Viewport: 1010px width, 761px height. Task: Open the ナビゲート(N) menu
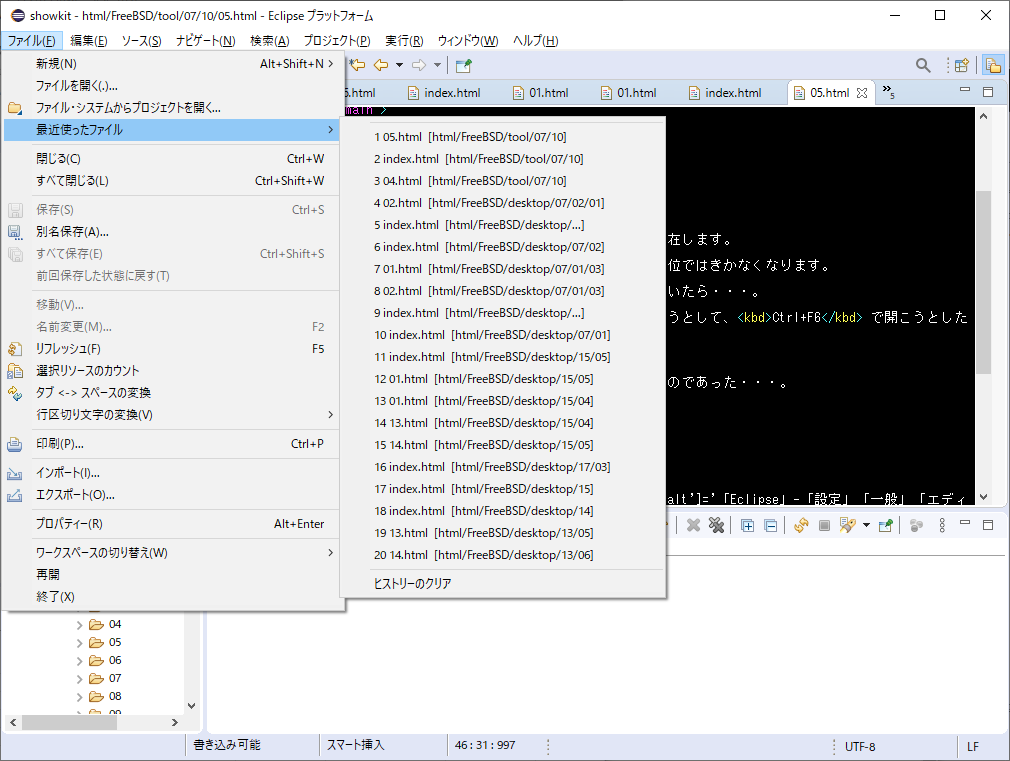205,41
